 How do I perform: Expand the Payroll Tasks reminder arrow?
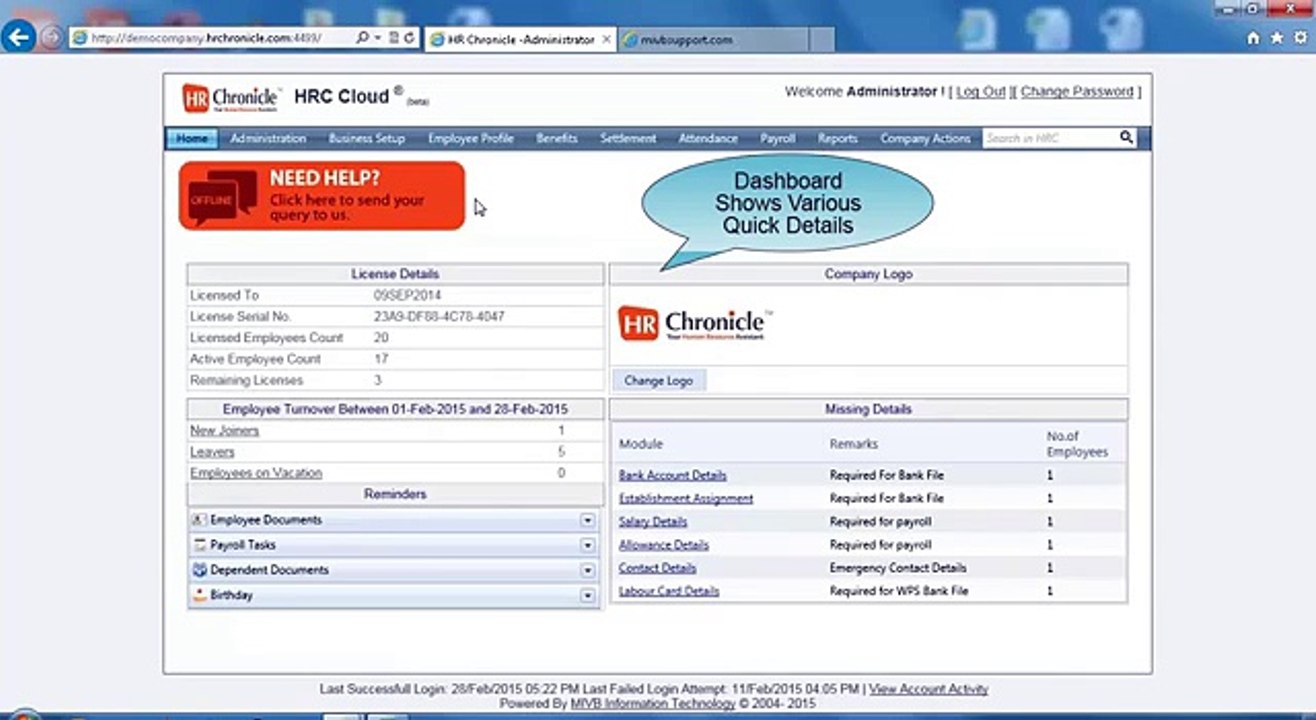click(588, 545)
